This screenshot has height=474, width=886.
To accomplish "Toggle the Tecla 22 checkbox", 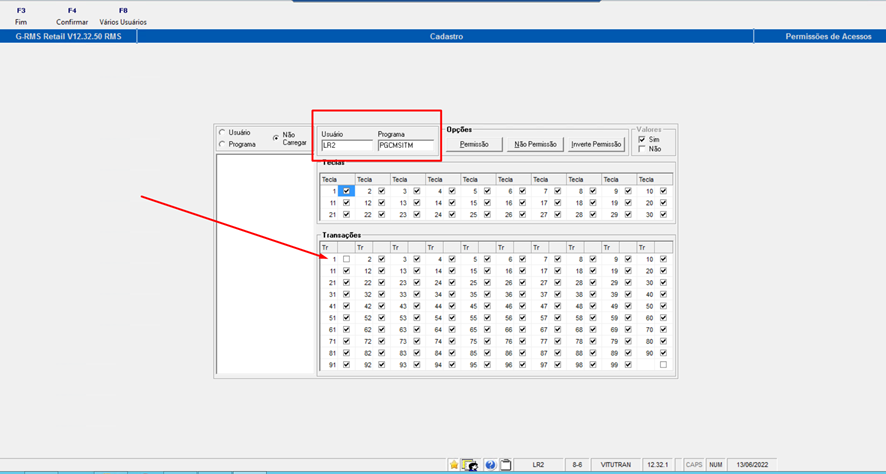I will 381,215.
